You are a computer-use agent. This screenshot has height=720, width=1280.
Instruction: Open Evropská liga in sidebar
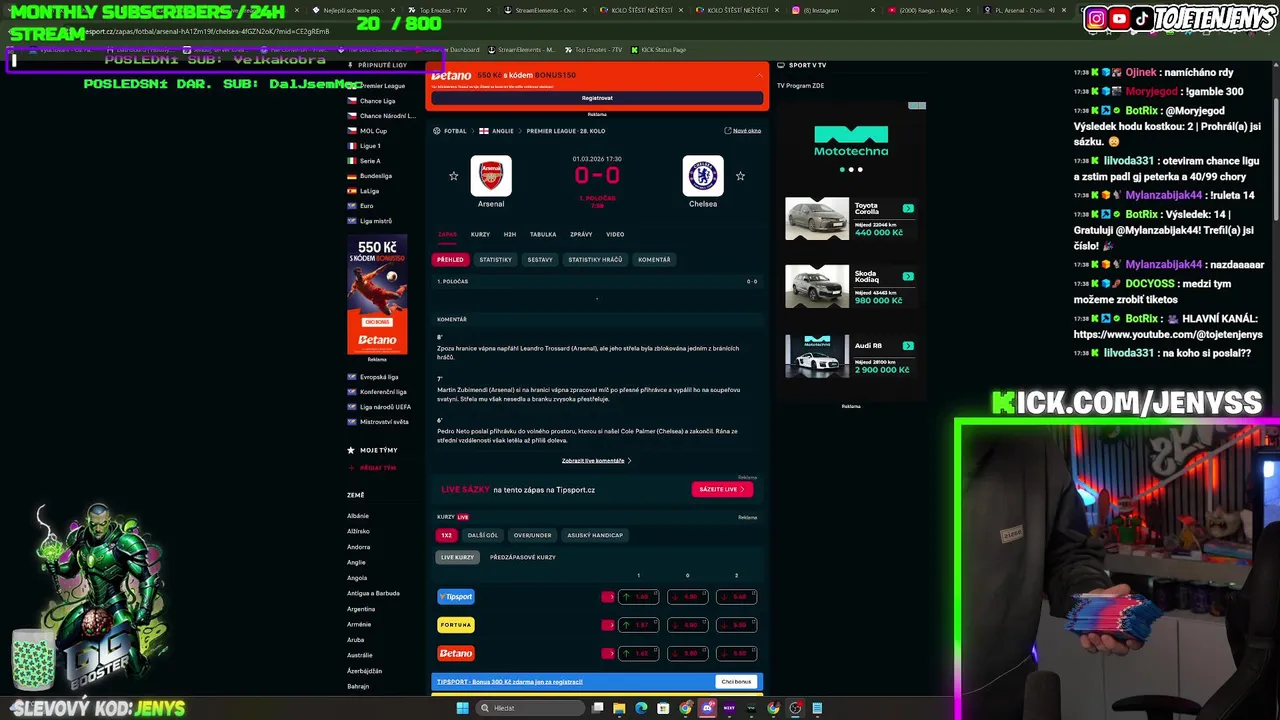[x=379, y=377]
